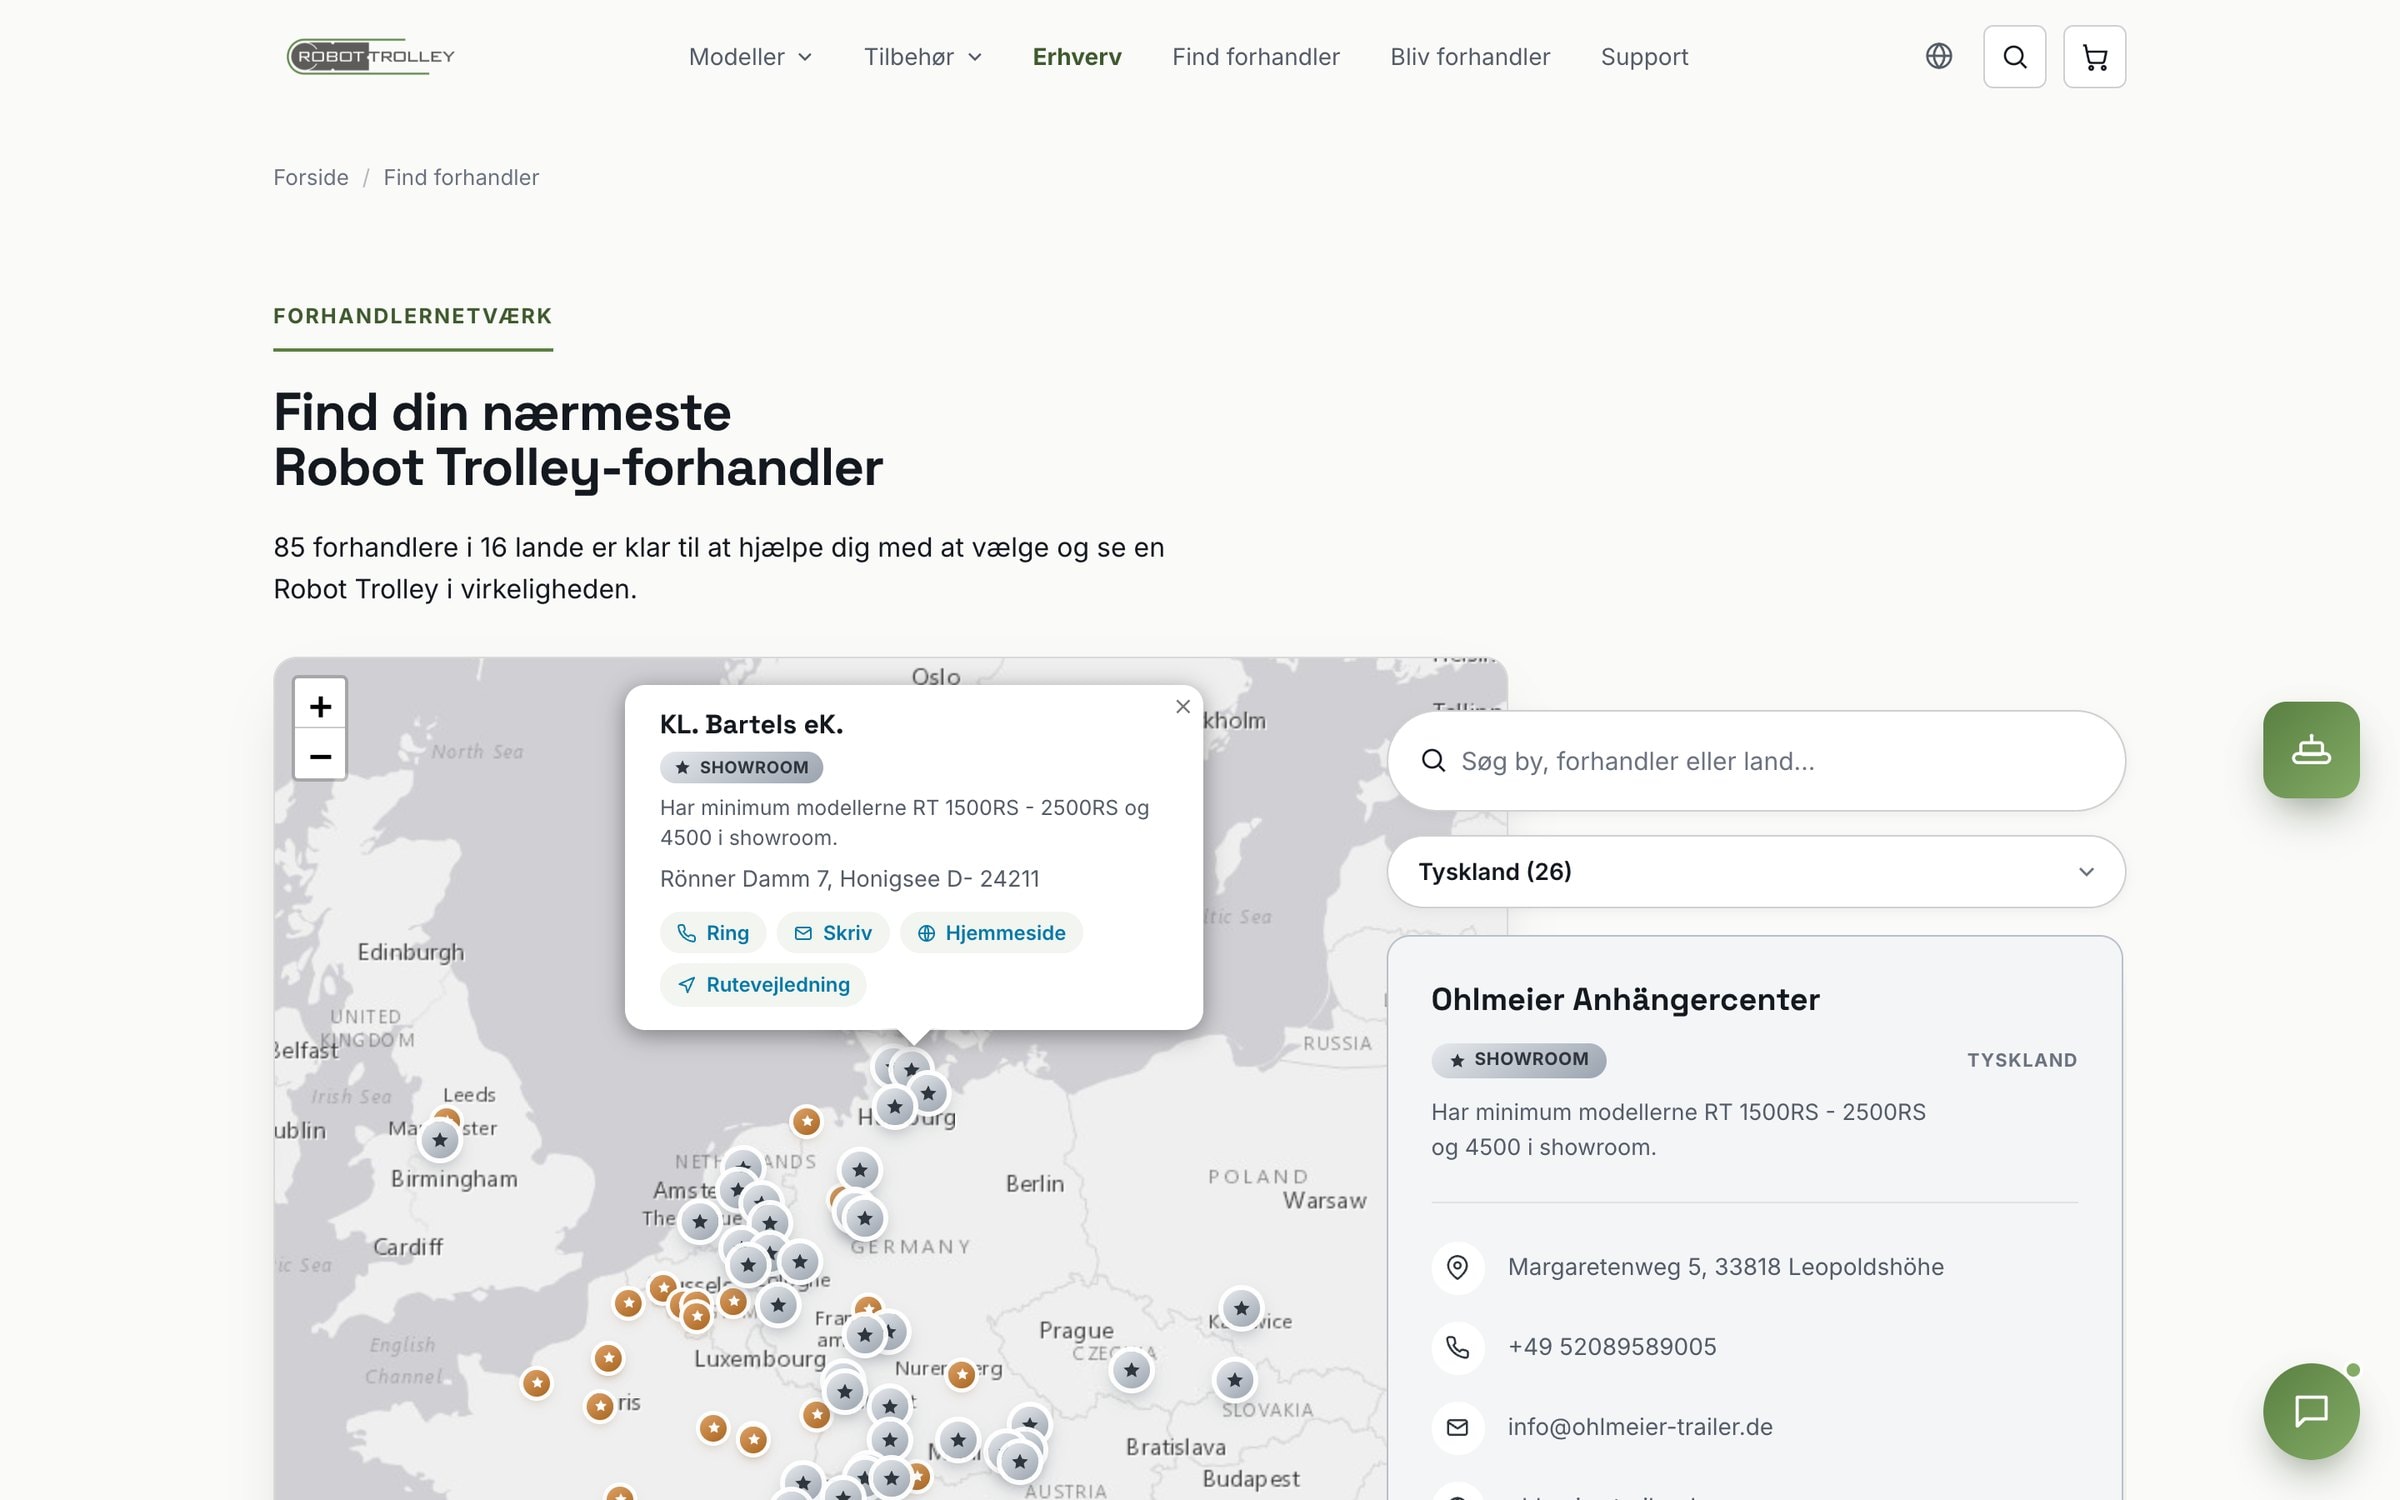
Task: Click the Forside breadcrumb link
Action: (x=311, y=177)
